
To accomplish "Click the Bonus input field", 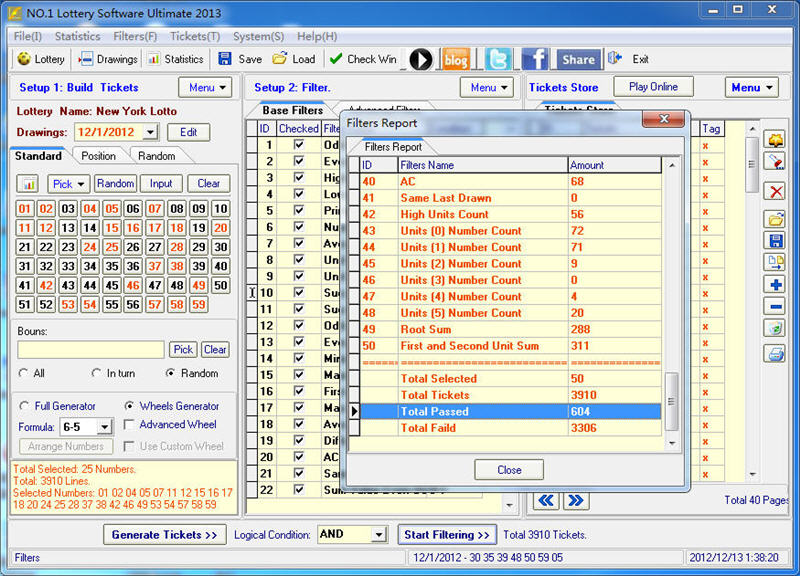I will pos(91,350).
